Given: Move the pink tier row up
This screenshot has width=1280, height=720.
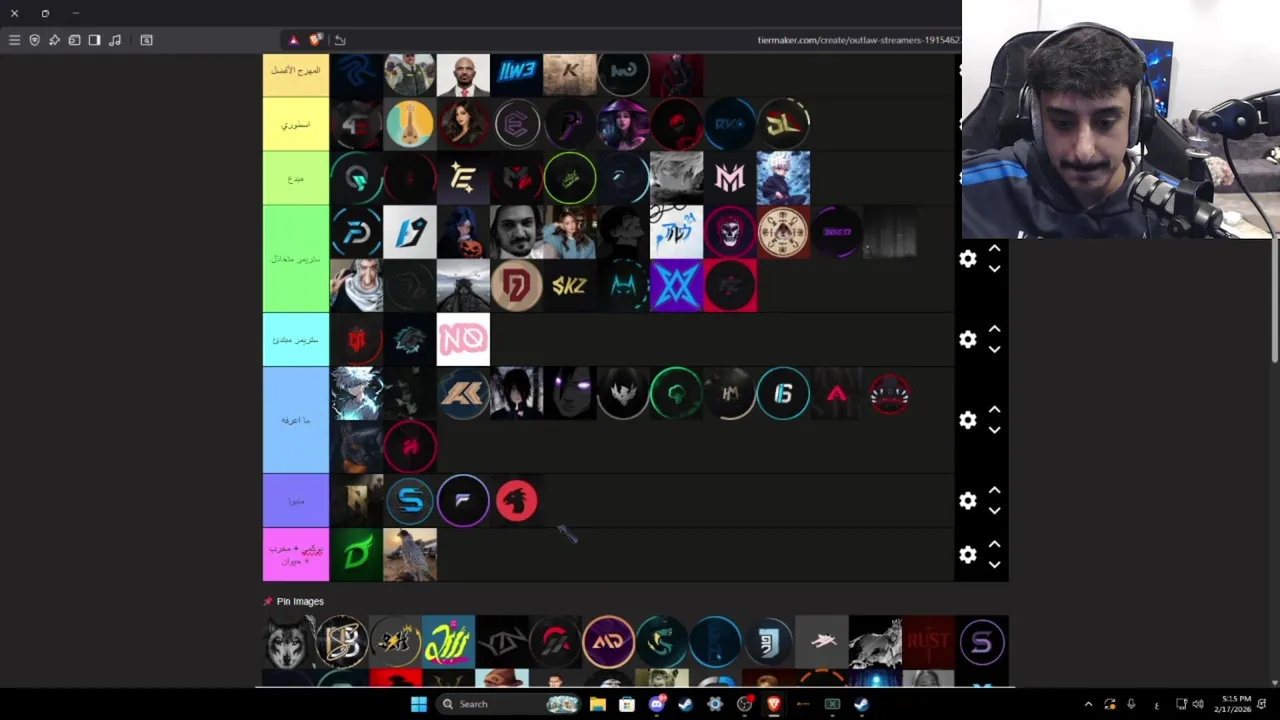Looking at the screenshot, I should 994,544.
